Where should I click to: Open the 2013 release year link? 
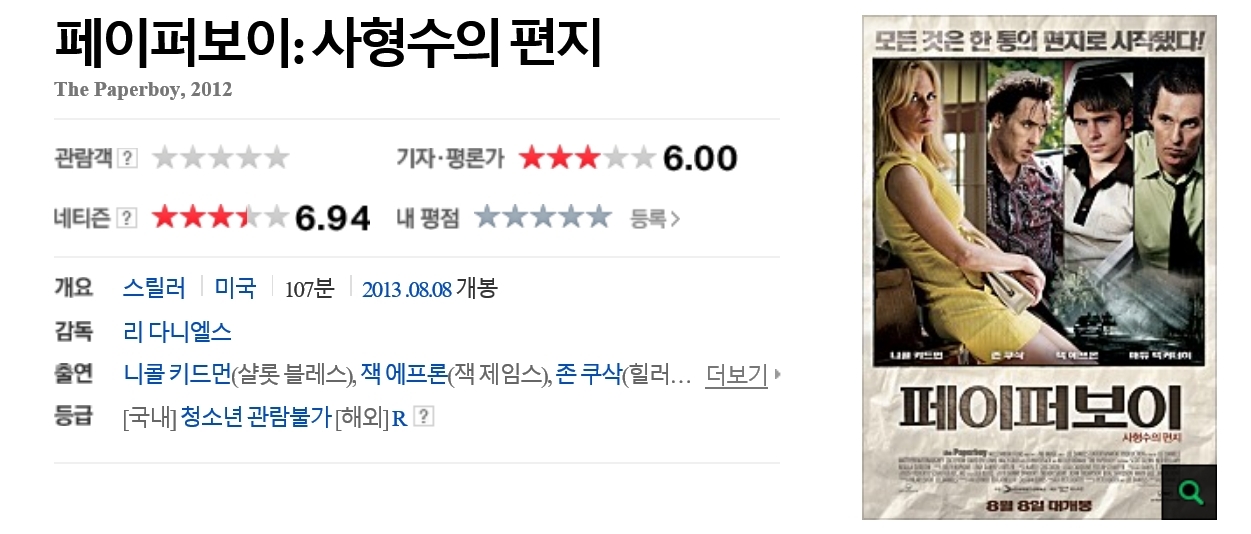pyautogui.click(x=382, y=290)
